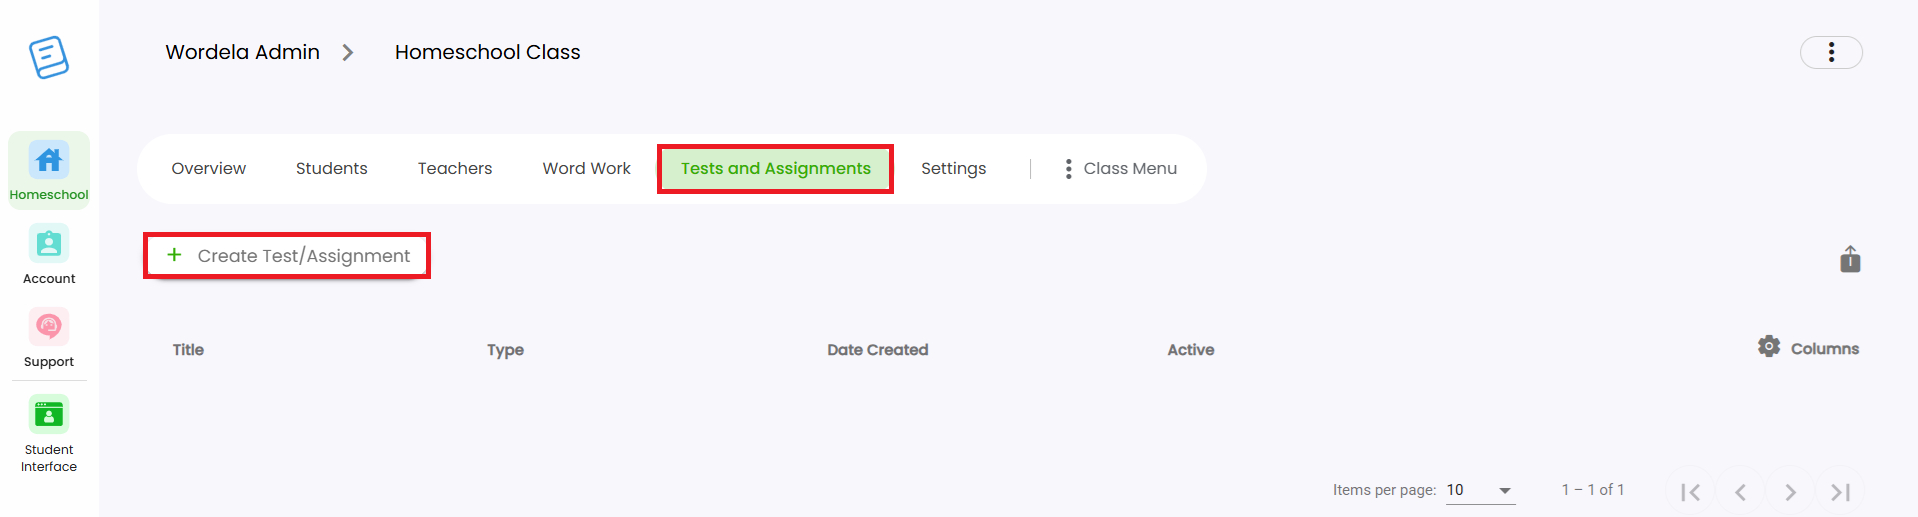1918x517 pixels.
Task: Go to the previous page arrow
Action: [1740, 492]
